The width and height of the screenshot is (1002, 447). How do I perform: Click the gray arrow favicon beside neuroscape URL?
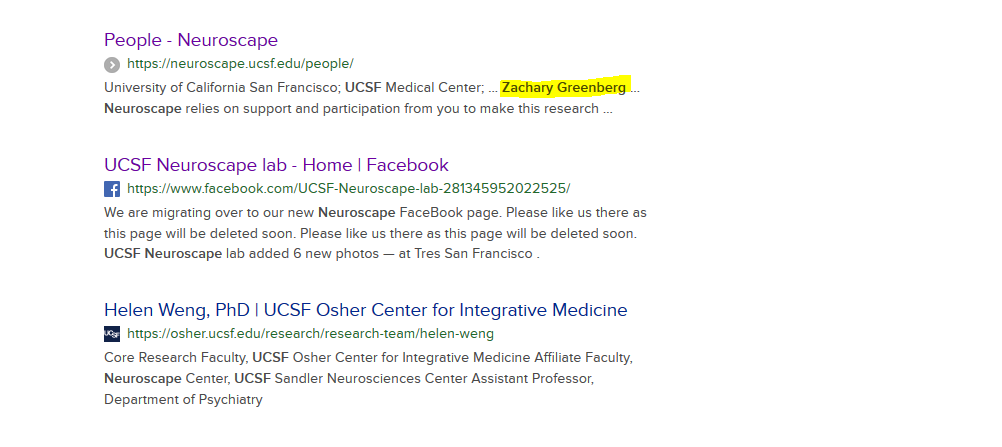pyautogui.click(x=112, y=65)
